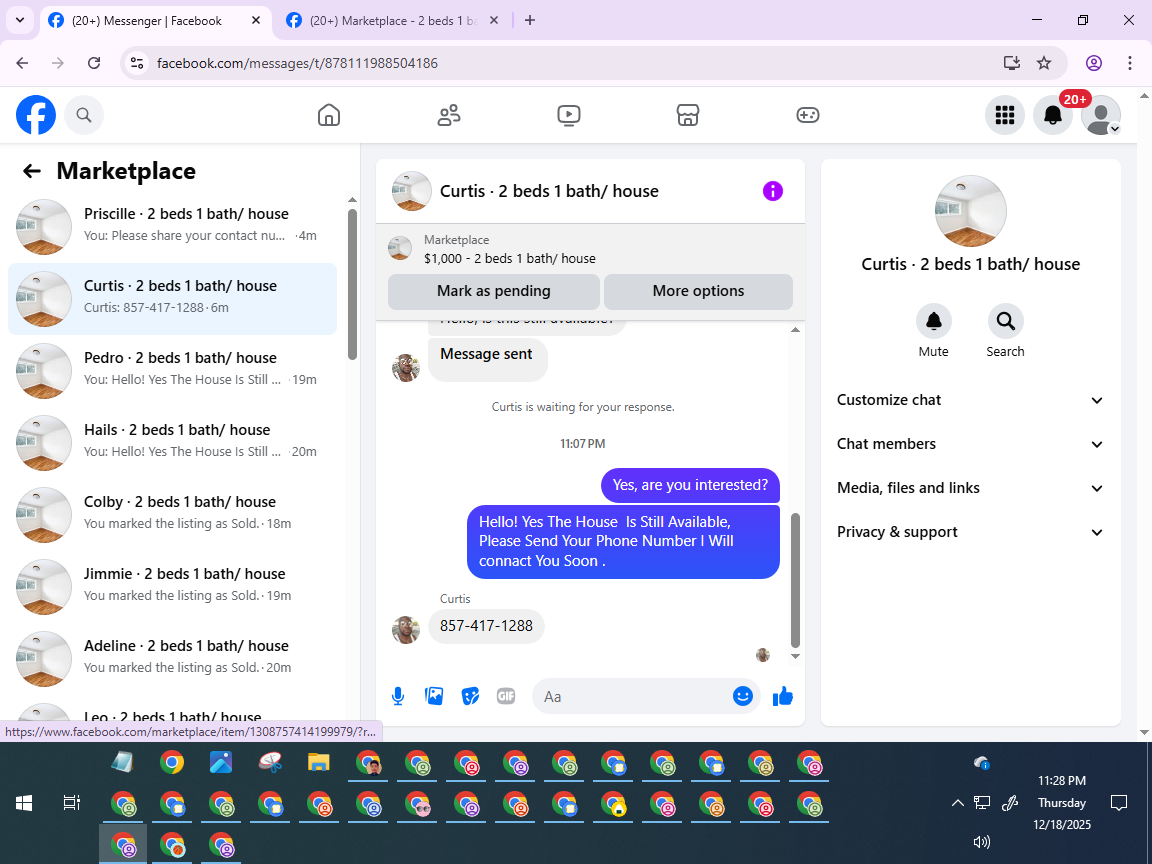Open the GIF picker
The height and width of the screenshot is (864, 1152).
tap(506, 696)
